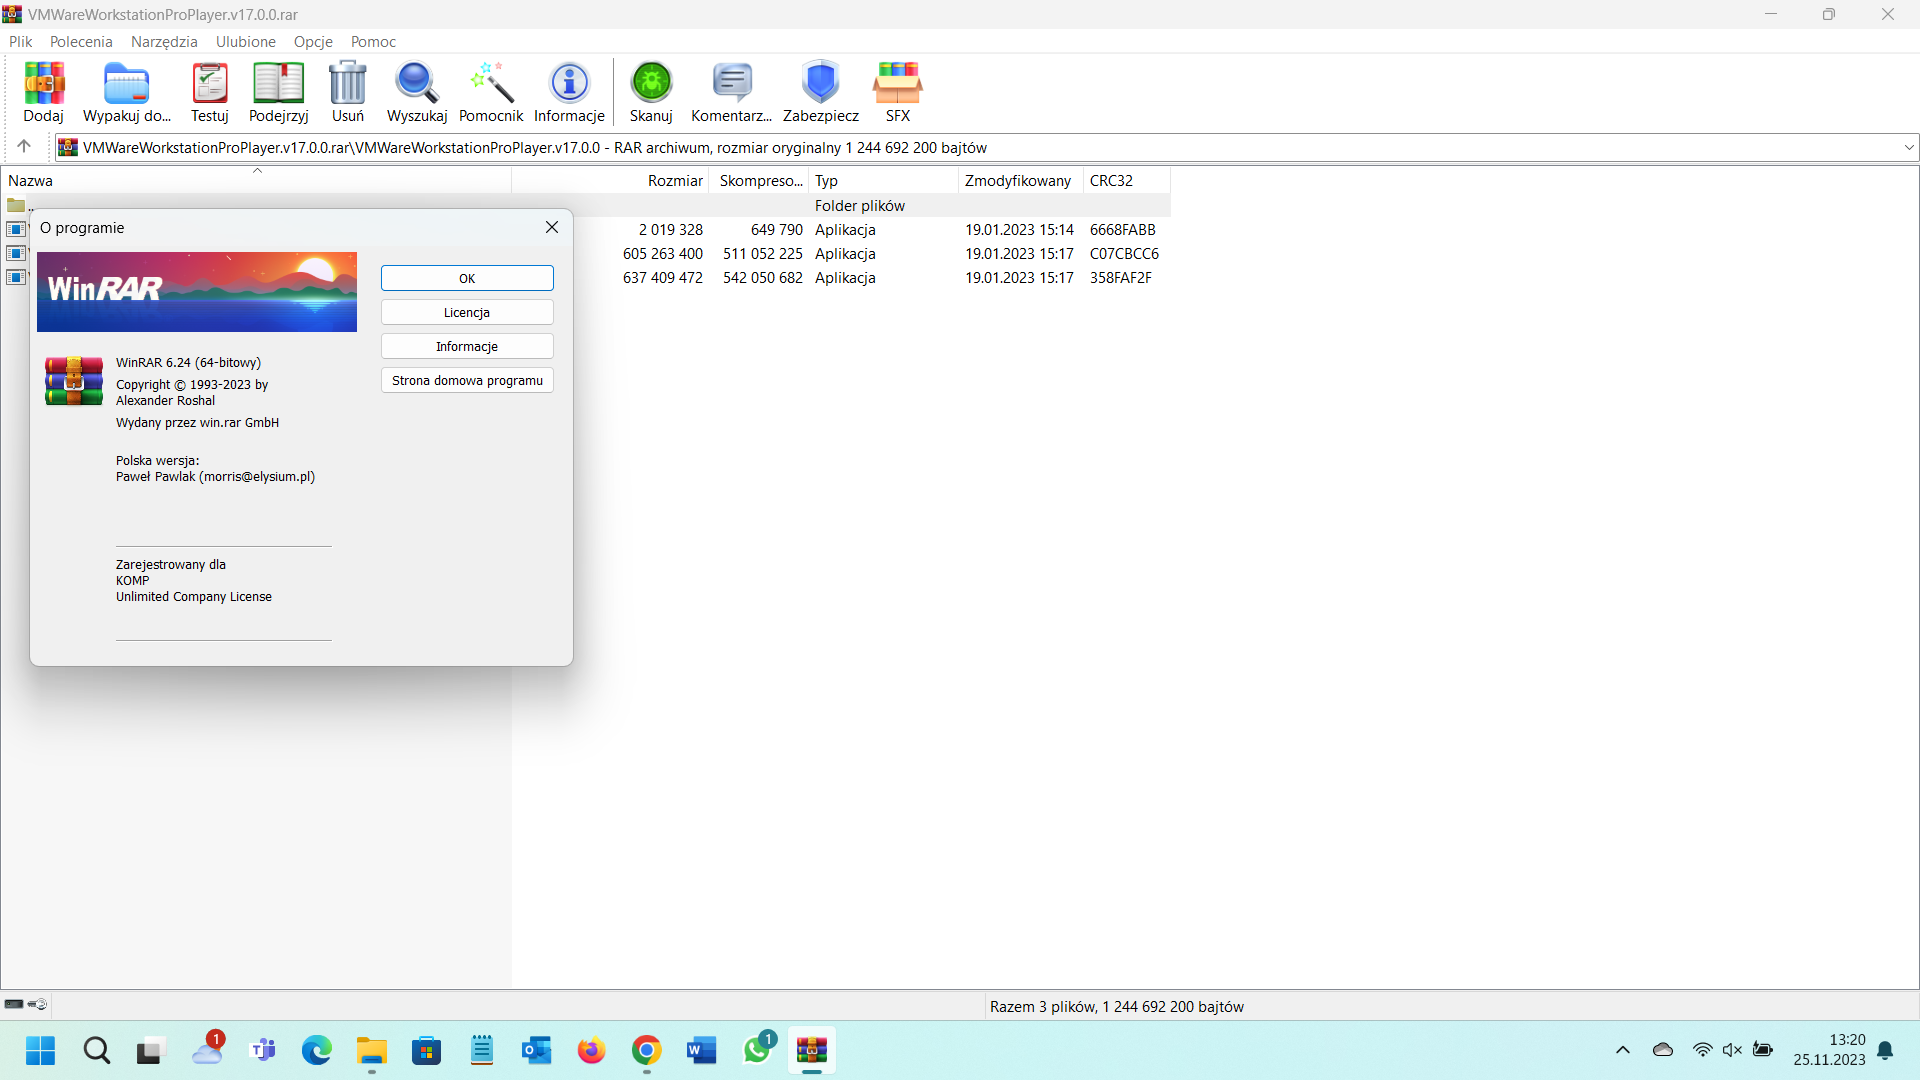Open taskbar Search
The height and width of the screenshot is (1080, 1920).
pyautogui.click(x=97, y=1050)
